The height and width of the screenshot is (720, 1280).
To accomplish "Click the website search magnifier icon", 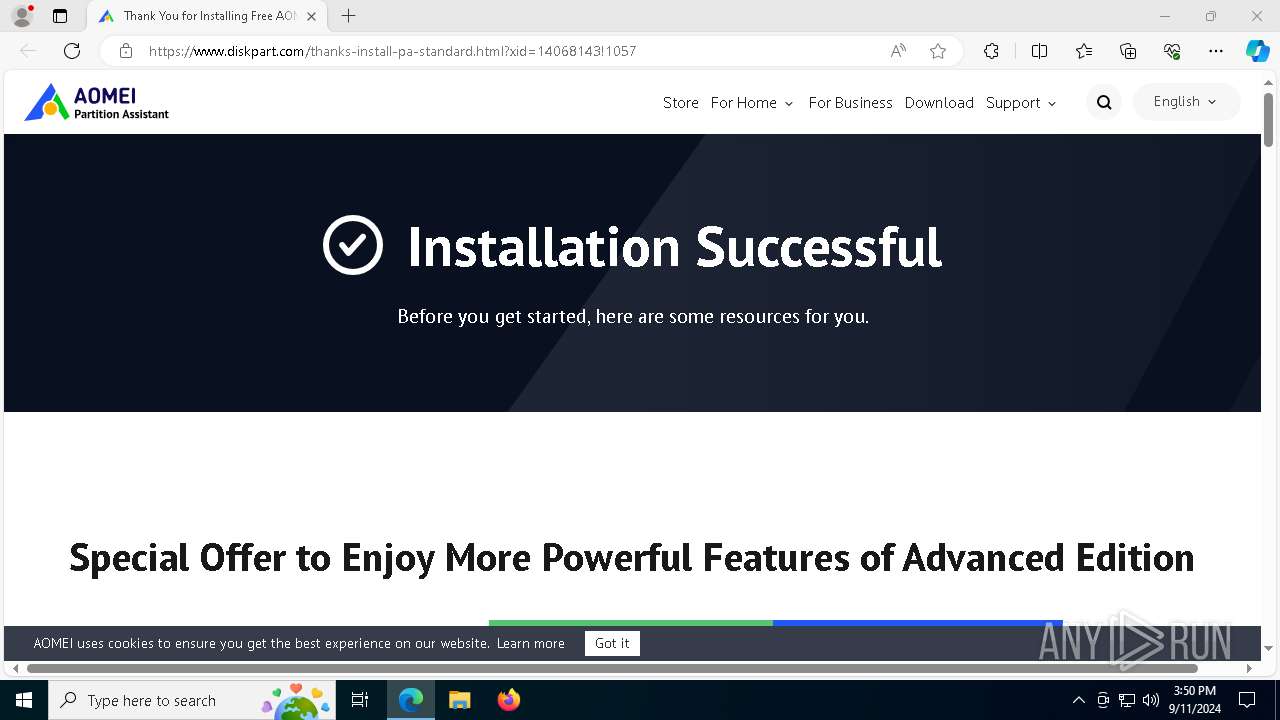I will tap(1104, 102).
